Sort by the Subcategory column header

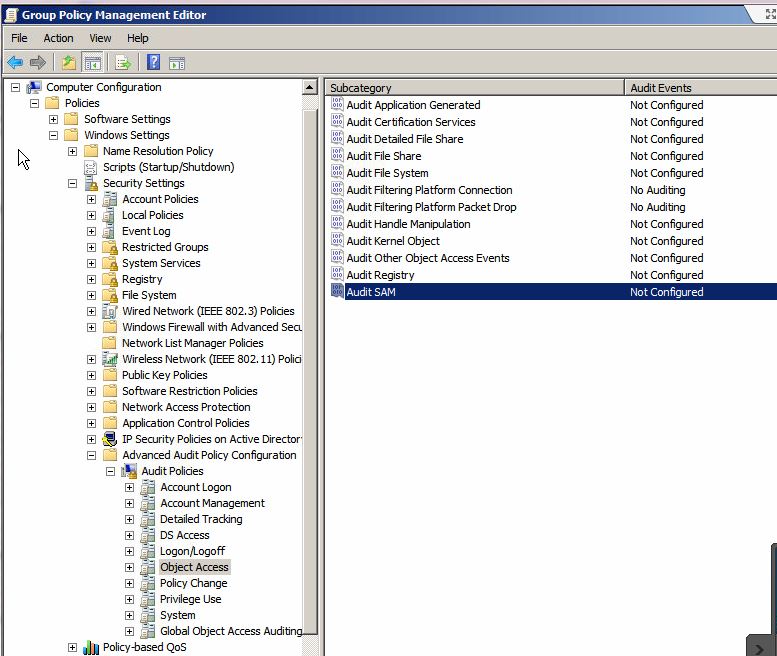[474, 88]
